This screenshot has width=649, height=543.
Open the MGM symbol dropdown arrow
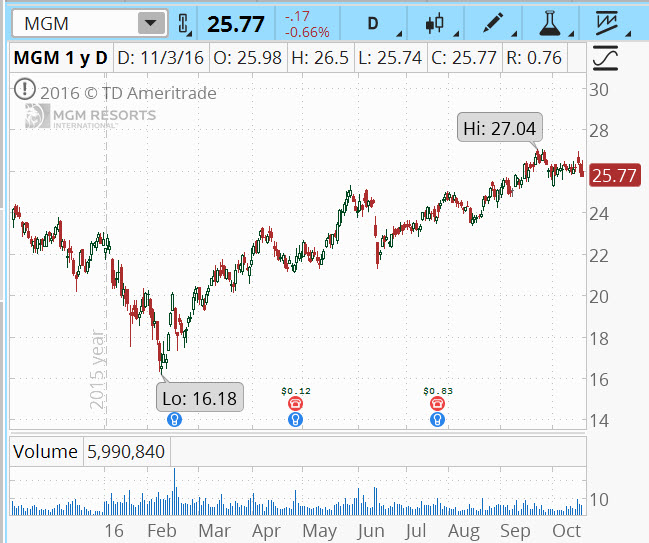[x=151, y=23]
